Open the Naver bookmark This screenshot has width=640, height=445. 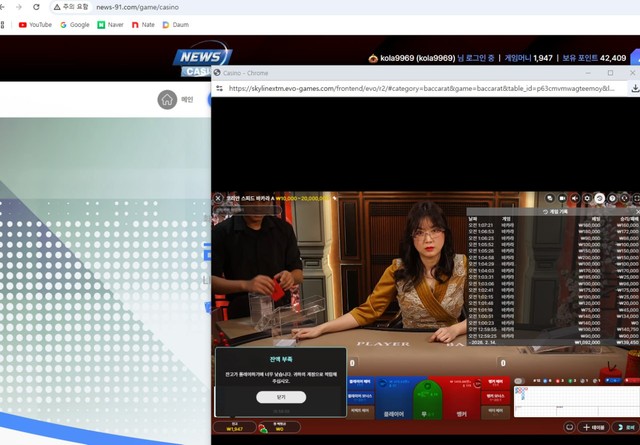[x=113, y=24]
